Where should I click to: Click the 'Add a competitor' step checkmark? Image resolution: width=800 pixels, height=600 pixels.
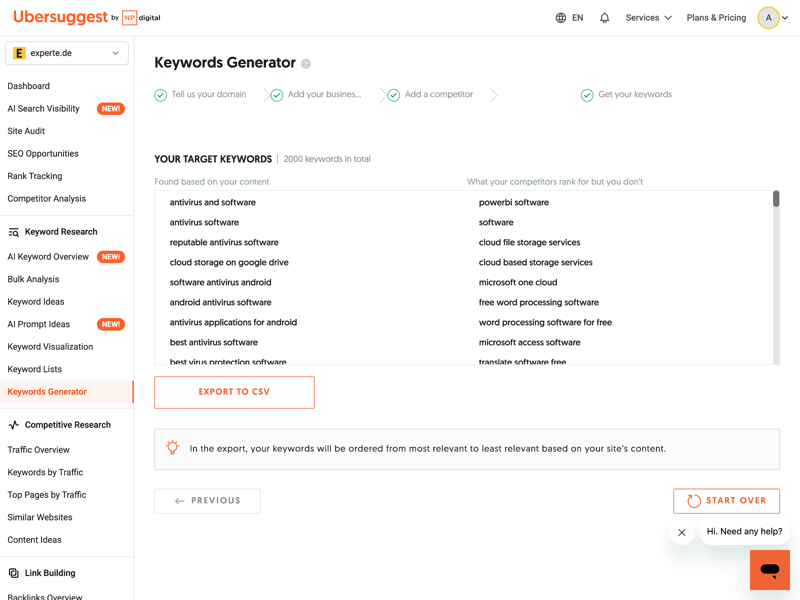coord(394,95)
